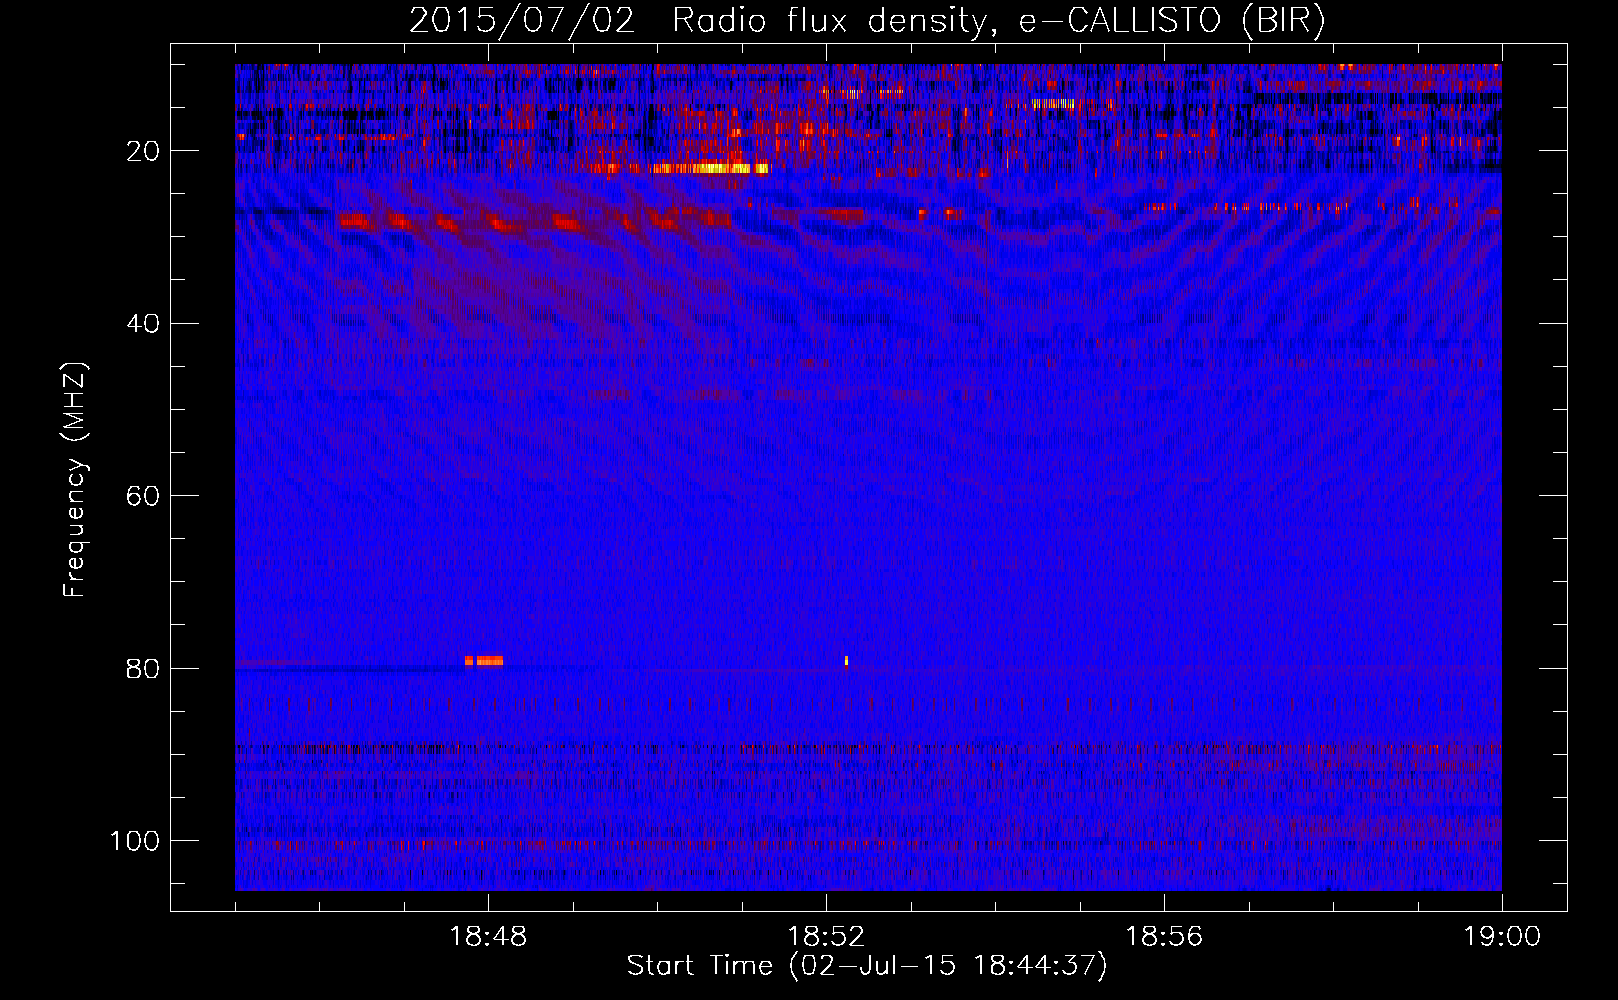The image size is (1618, 1000).
Task: Click the 80 MHz frequency tick label
Action: click(x=143, y=668)
